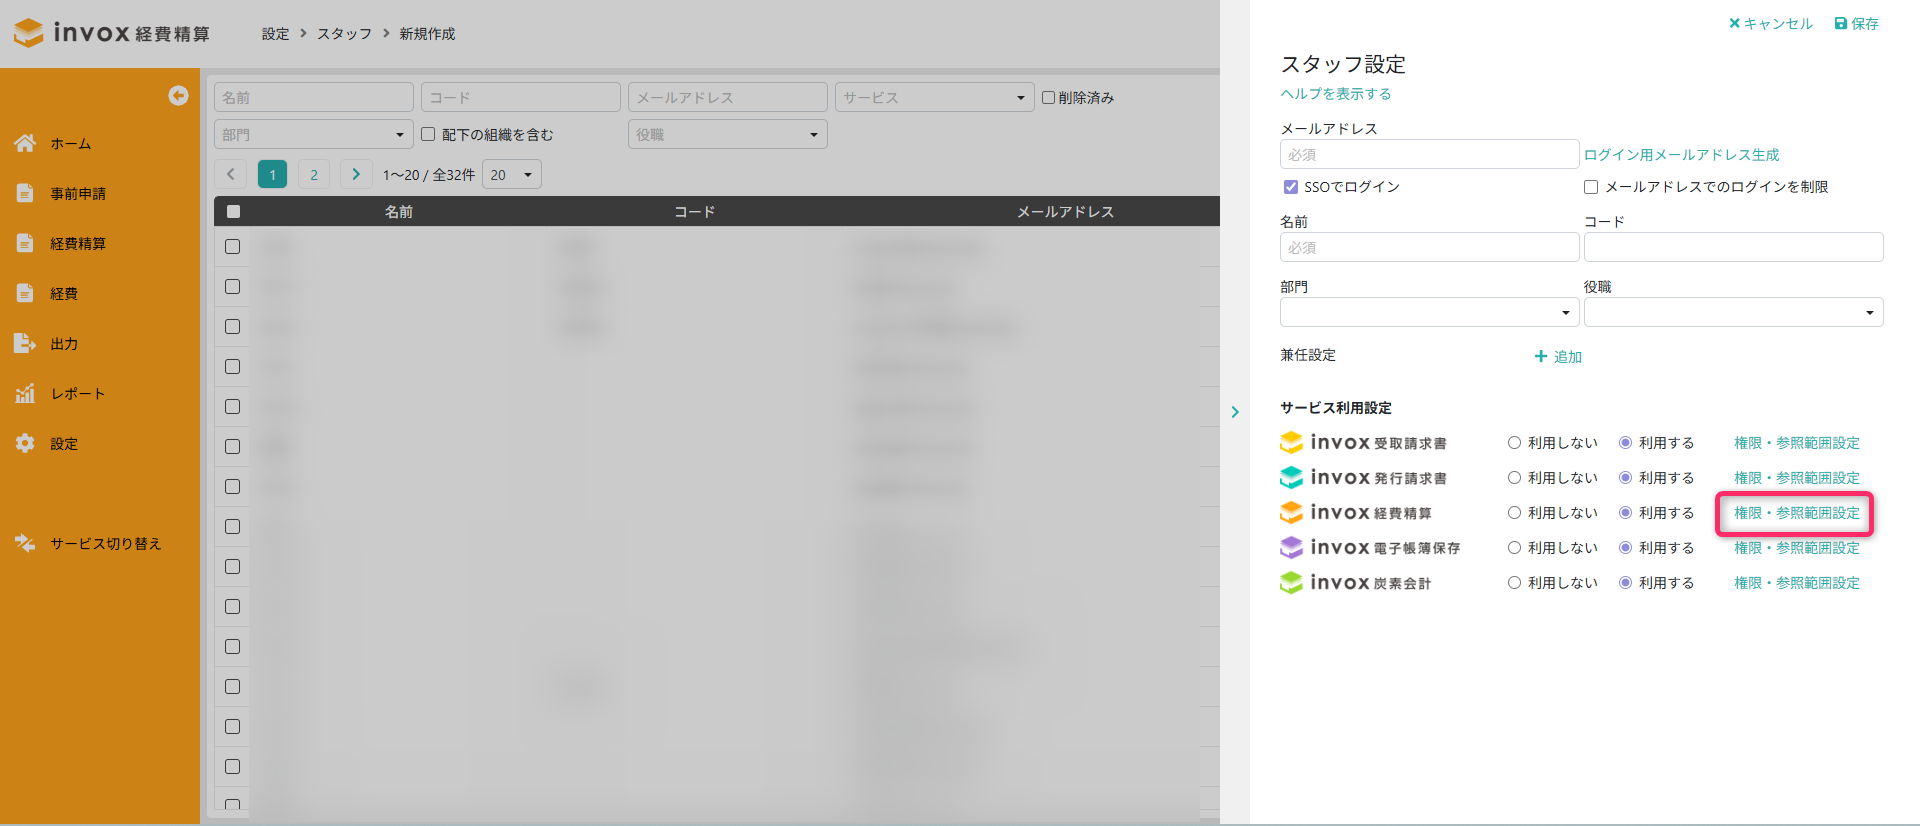This screenshot has width=1920, height=826.
Task: Toggle 配下の組織を含む checkbox
Action: pos(428,134)
